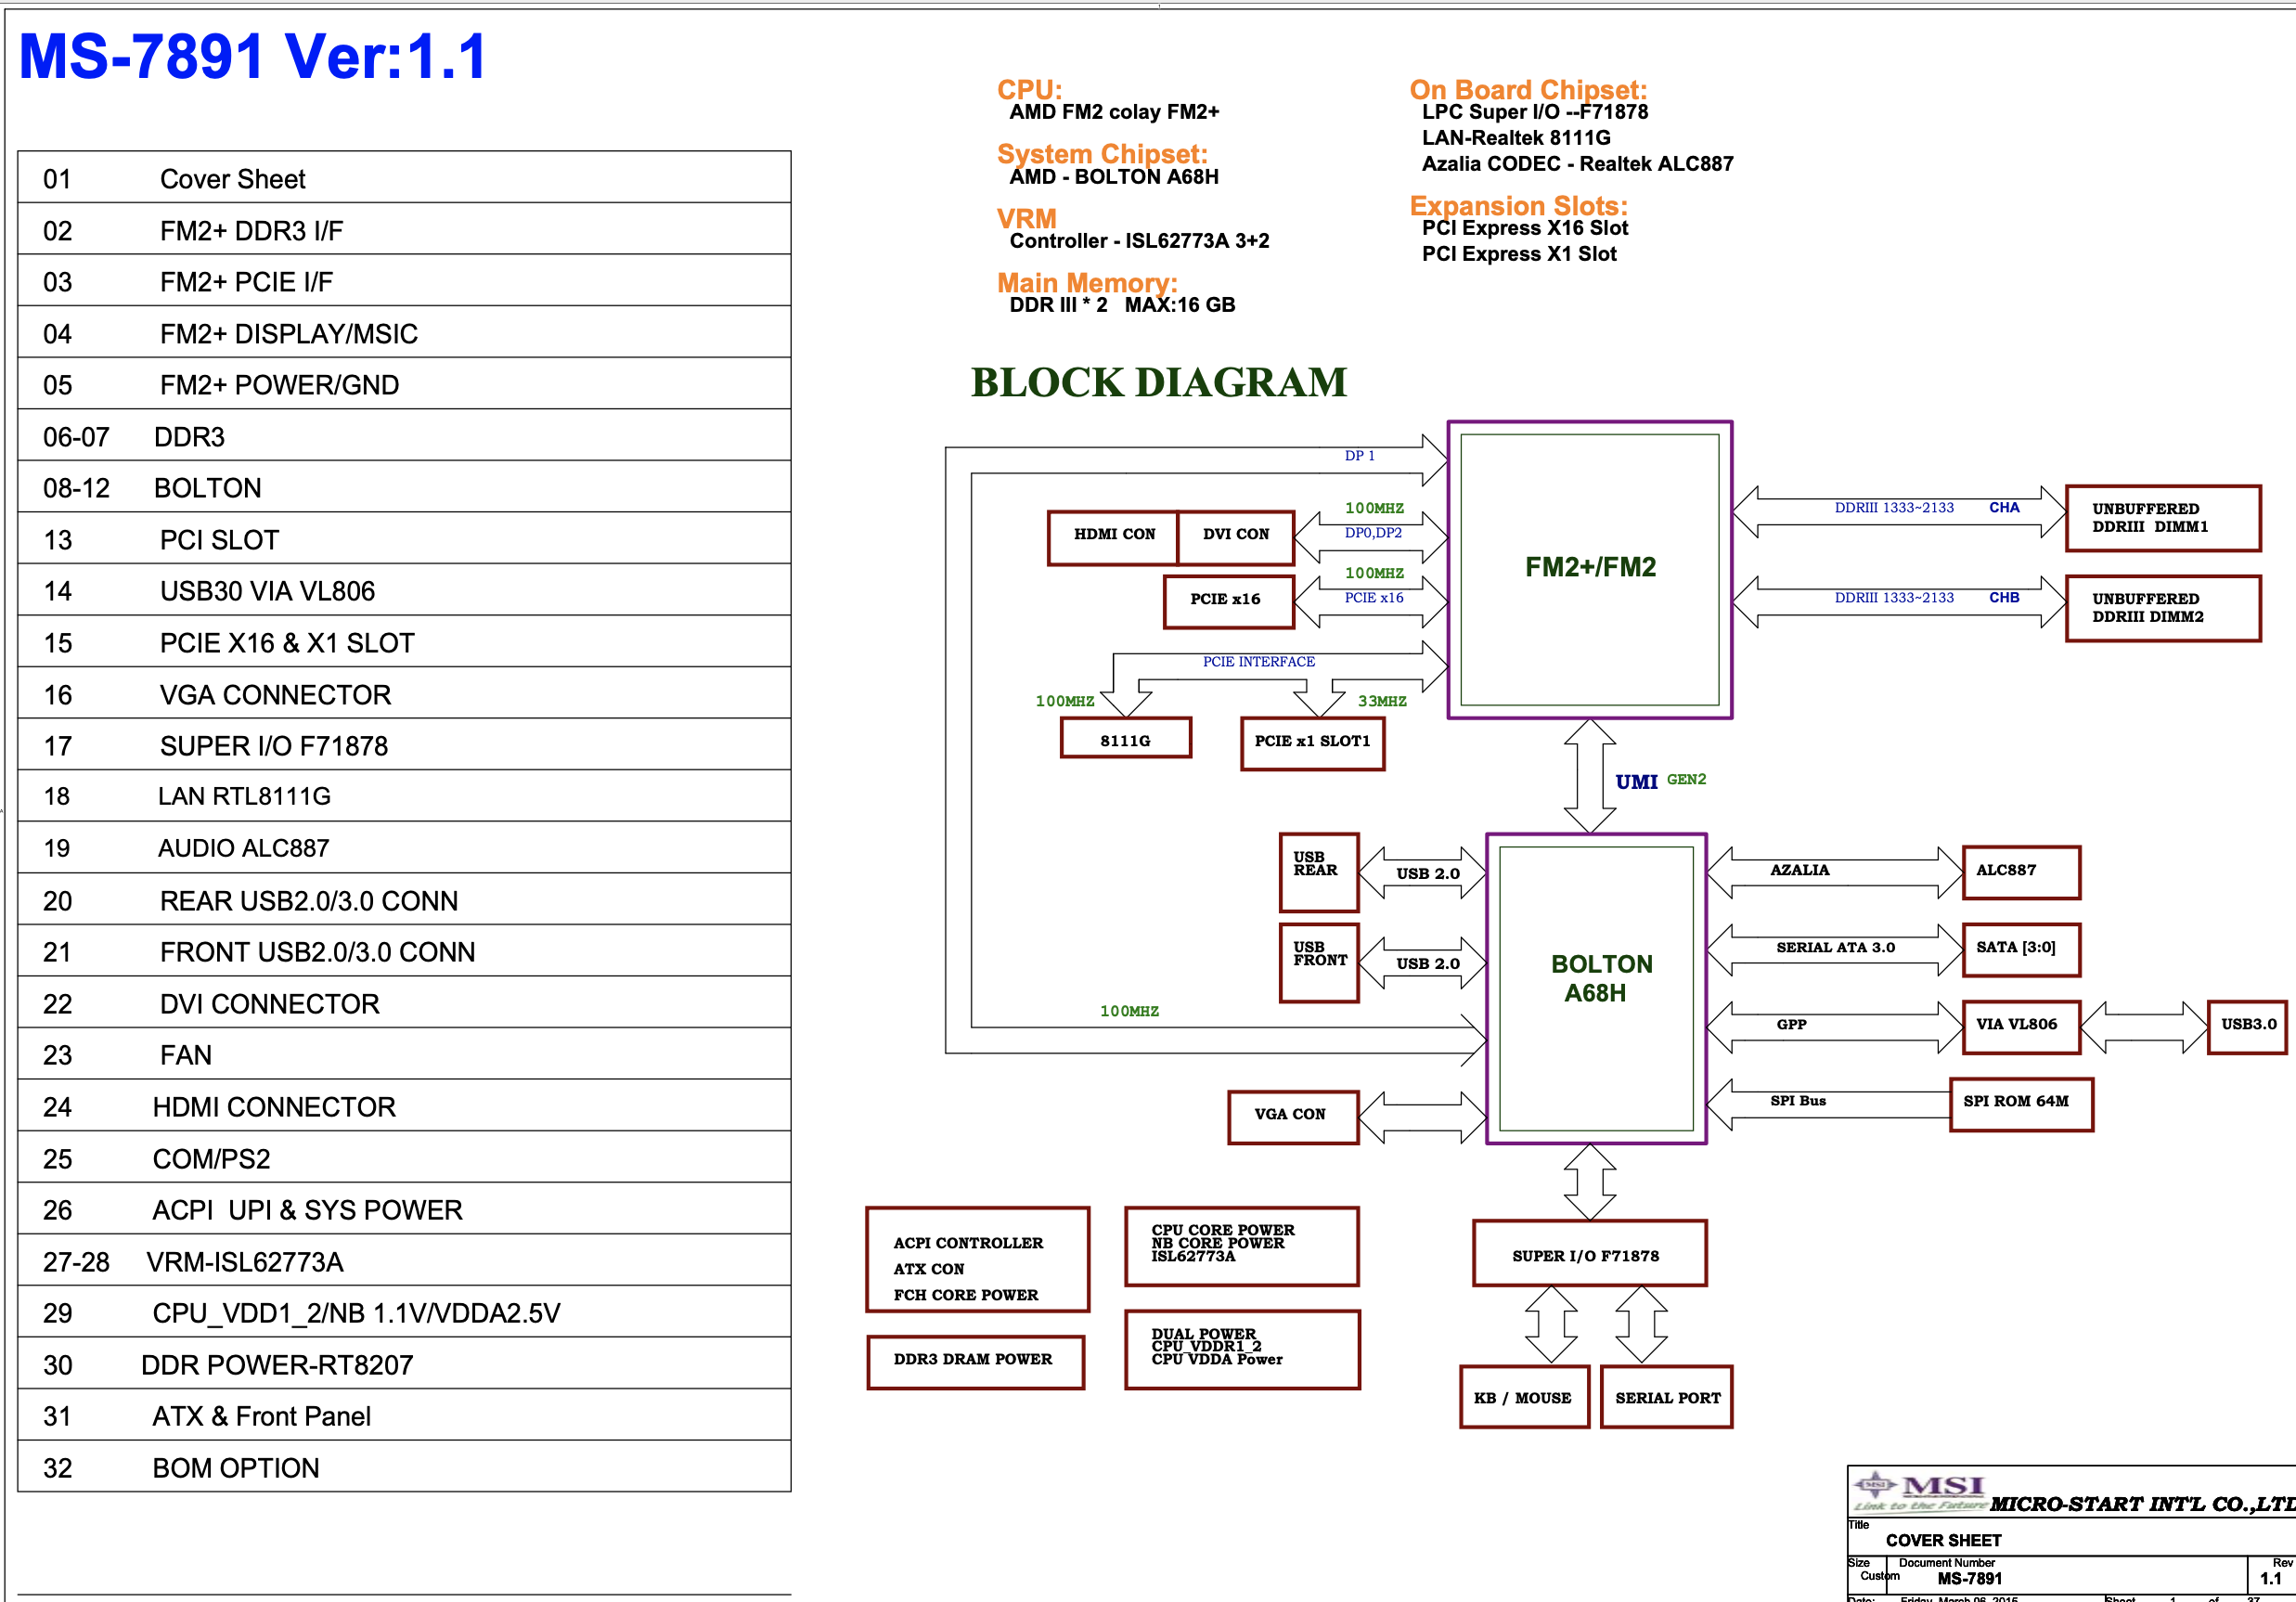Viewport: 2296px width, 1602px height.
Task: Select the '14 USB30 VIA VL806' row
Action: coord(404,590)
